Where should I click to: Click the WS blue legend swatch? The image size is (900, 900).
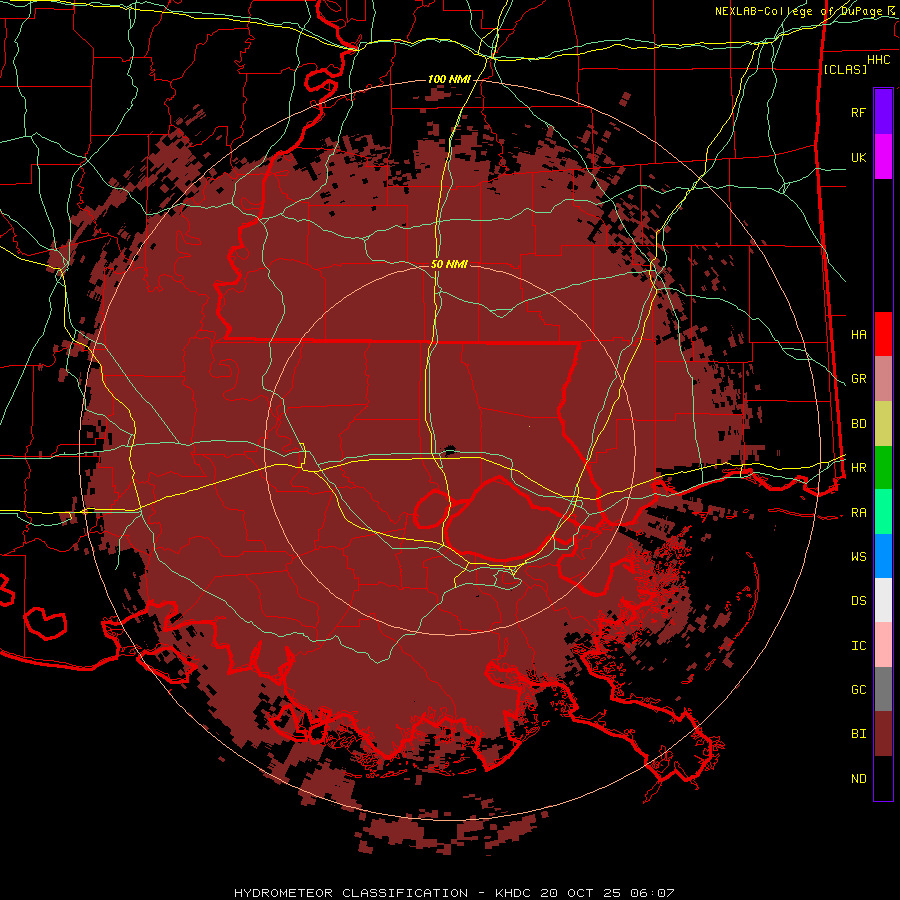point(883,556)
